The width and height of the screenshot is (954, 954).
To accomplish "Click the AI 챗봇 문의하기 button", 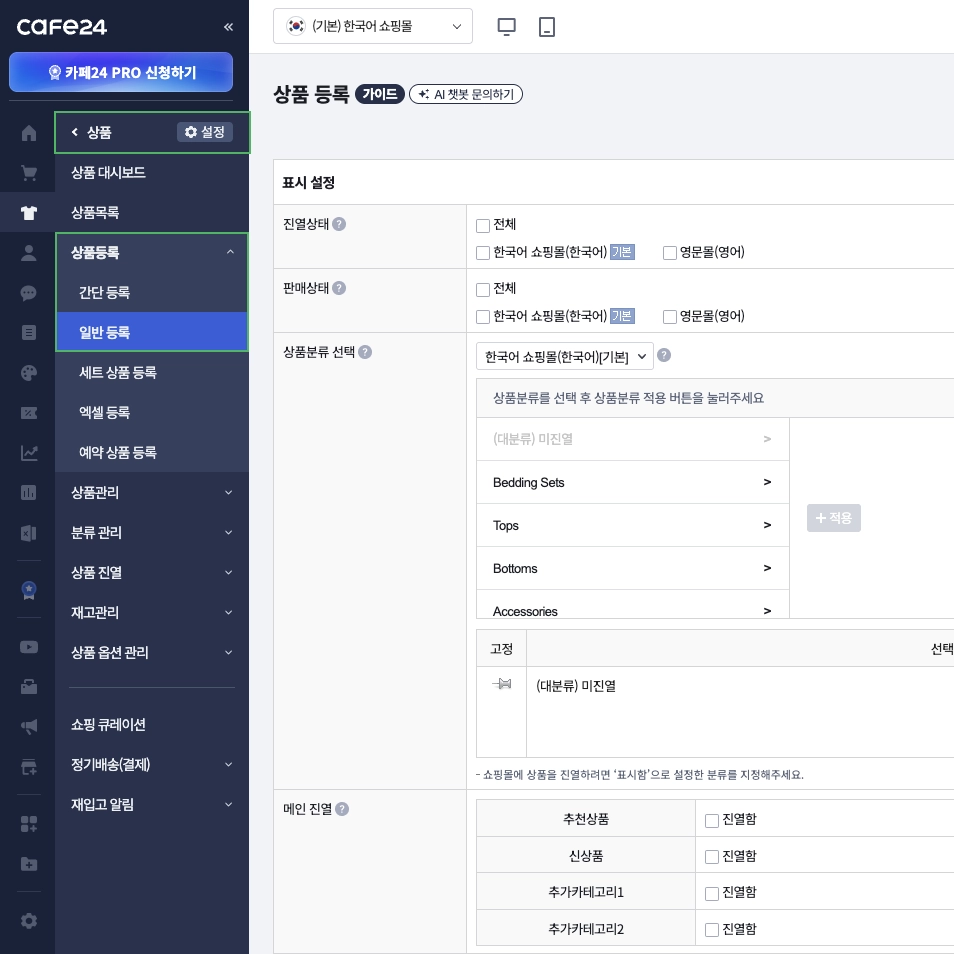I will point(466,94).
